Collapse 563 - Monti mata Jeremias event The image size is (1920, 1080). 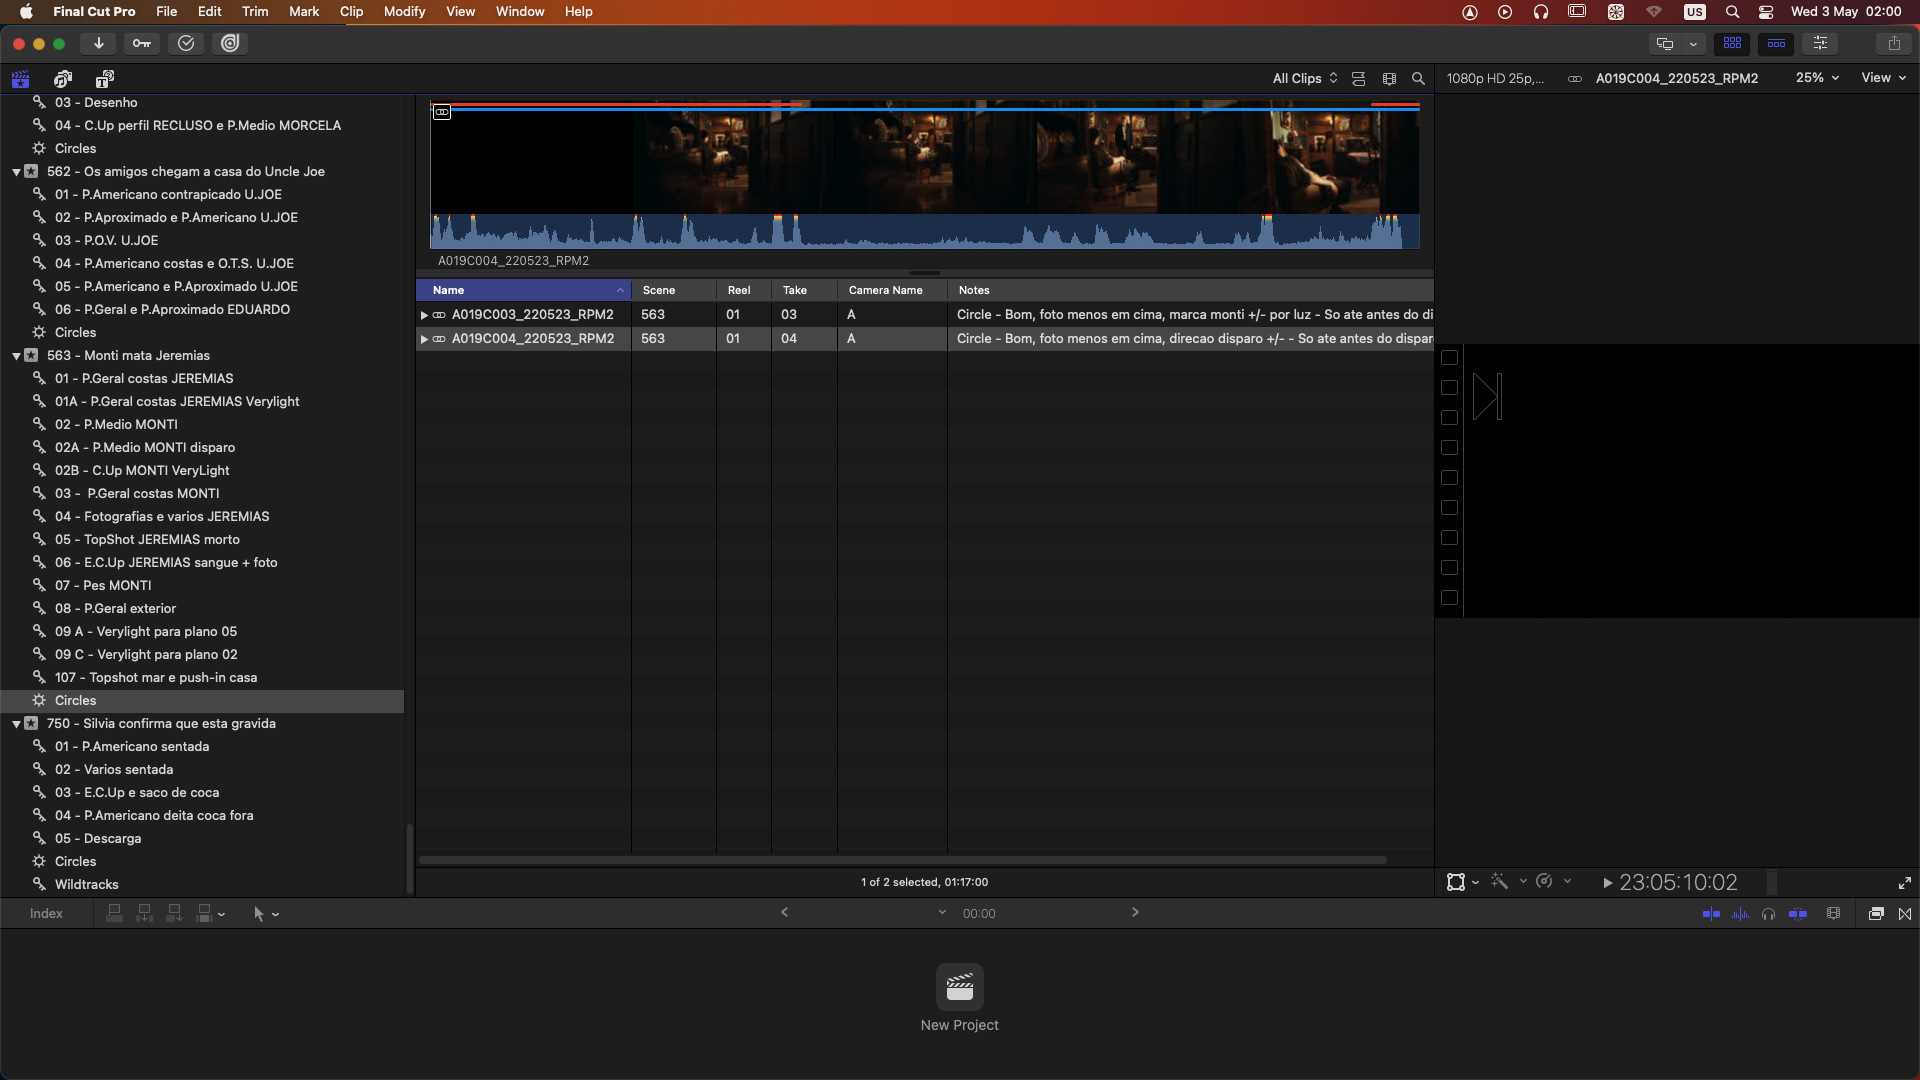click(x=16, y=355)
